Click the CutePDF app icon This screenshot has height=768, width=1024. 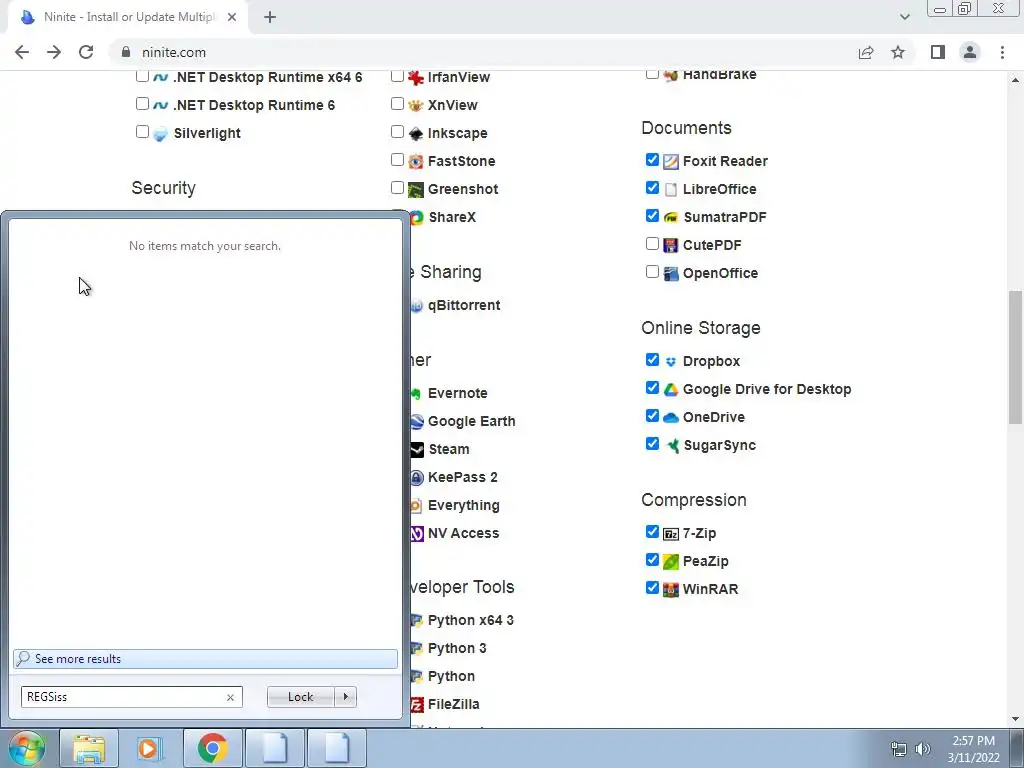click(x=671, y=246)
